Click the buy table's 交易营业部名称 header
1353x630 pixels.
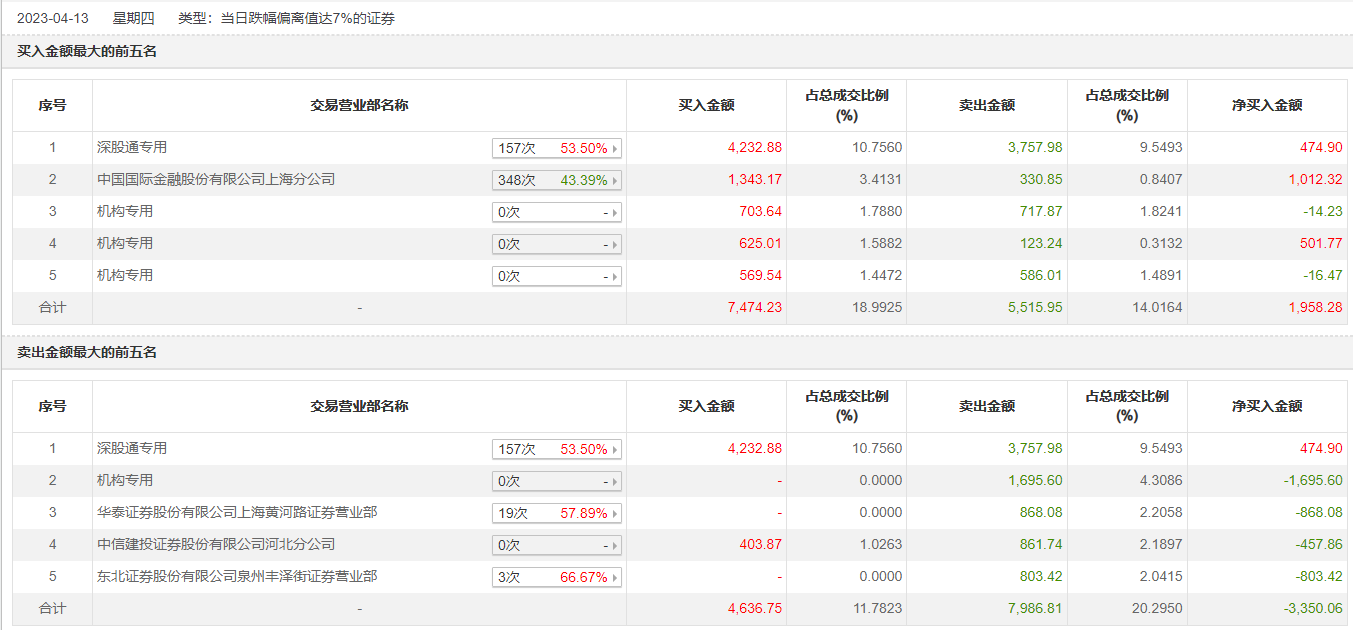point(359,105)
